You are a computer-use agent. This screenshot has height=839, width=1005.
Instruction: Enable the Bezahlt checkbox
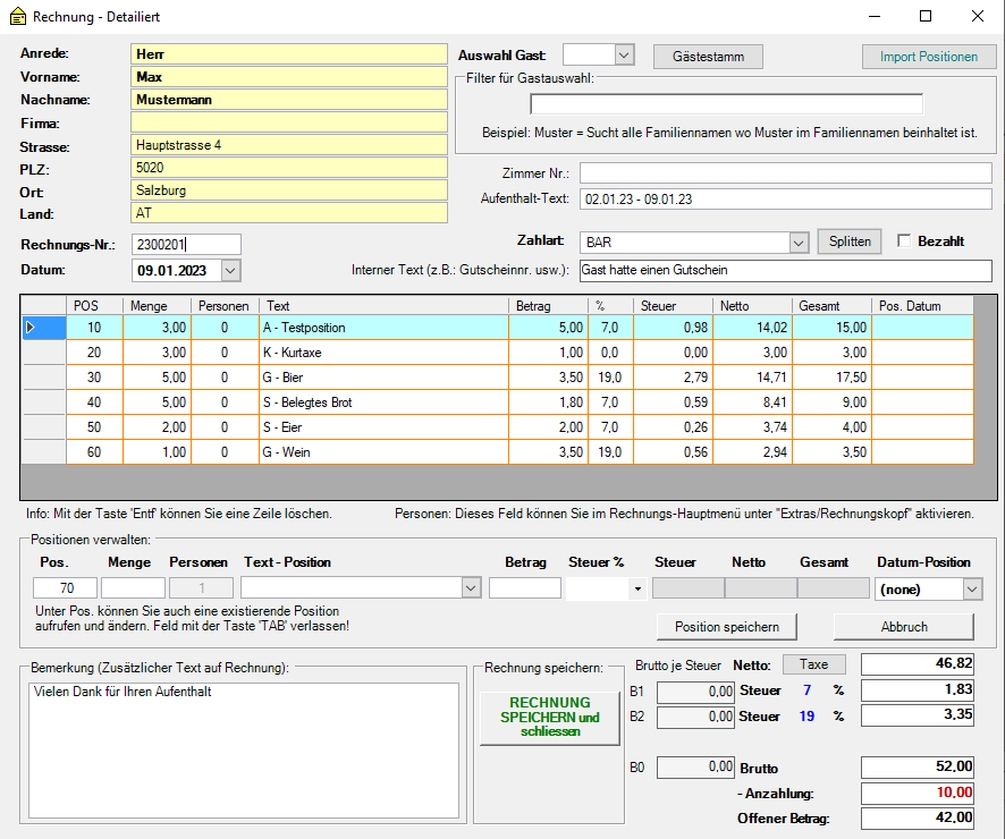click(x=904, y=241)
